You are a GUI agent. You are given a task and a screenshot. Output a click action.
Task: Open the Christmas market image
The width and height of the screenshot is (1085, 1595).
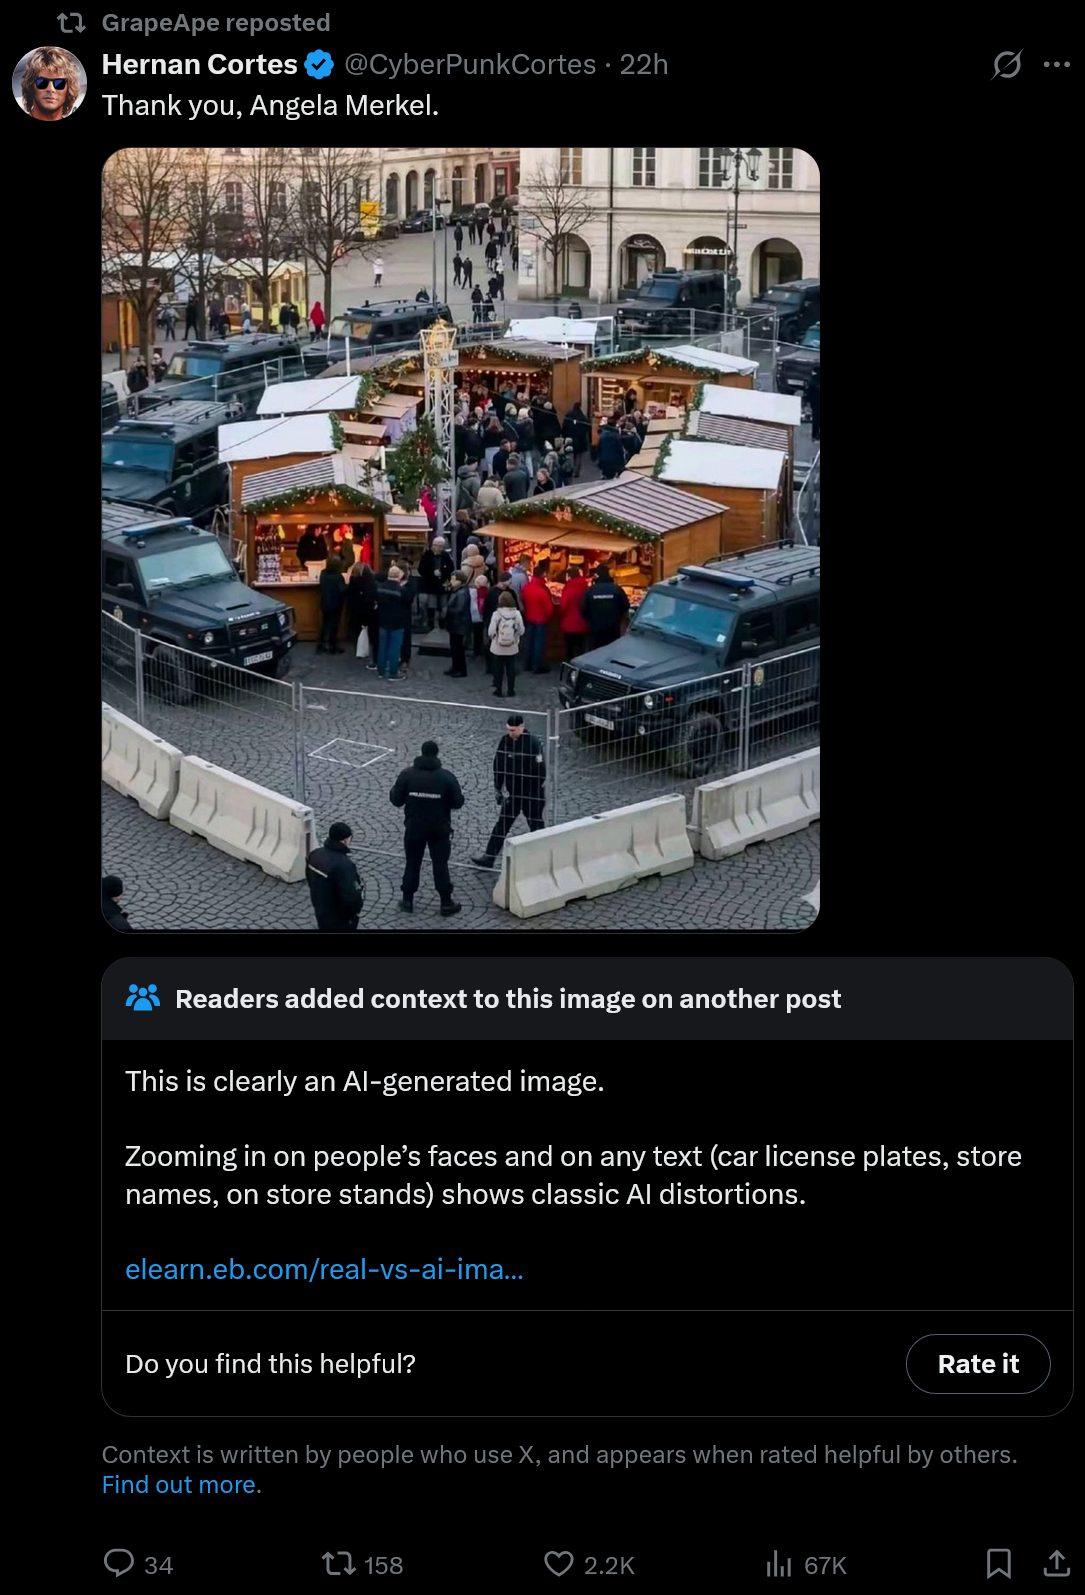tap(460, 540)
